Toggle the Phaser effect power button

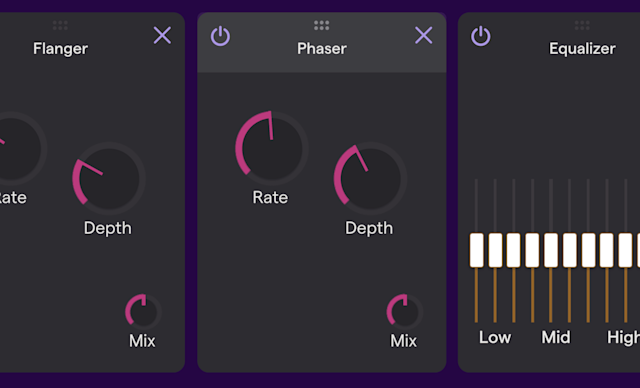(220, 36)
